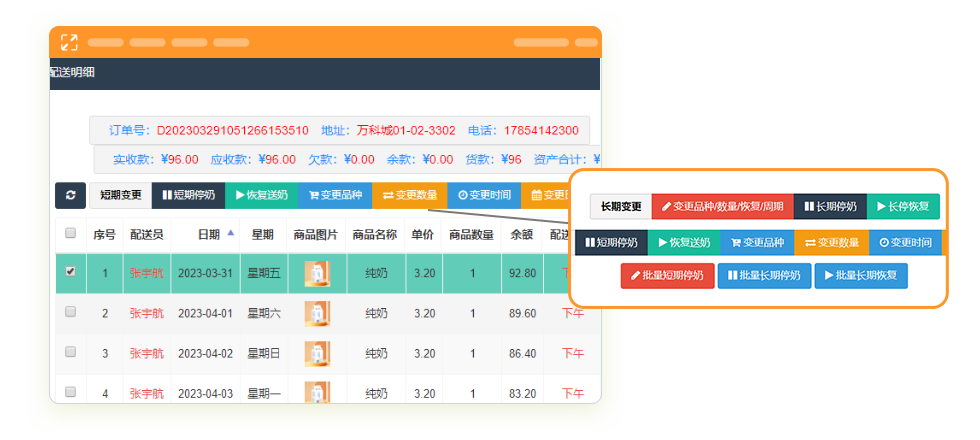Screen dimensions: 980x440
Task: Click the refresh icon button left of 短期变更
Action: [70, 195]
